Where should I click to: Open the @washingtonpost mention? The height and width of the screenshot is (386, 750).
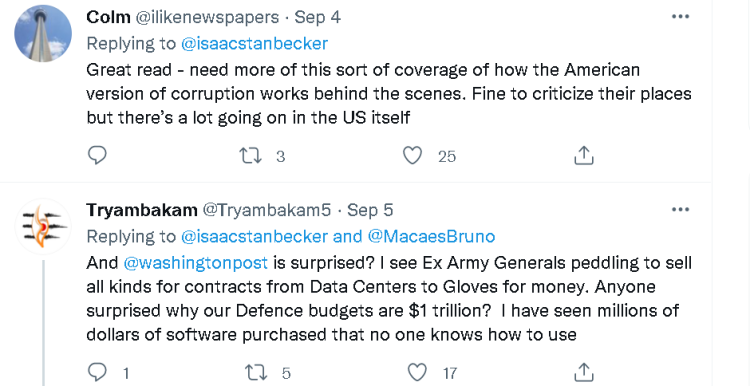point(195,263)
